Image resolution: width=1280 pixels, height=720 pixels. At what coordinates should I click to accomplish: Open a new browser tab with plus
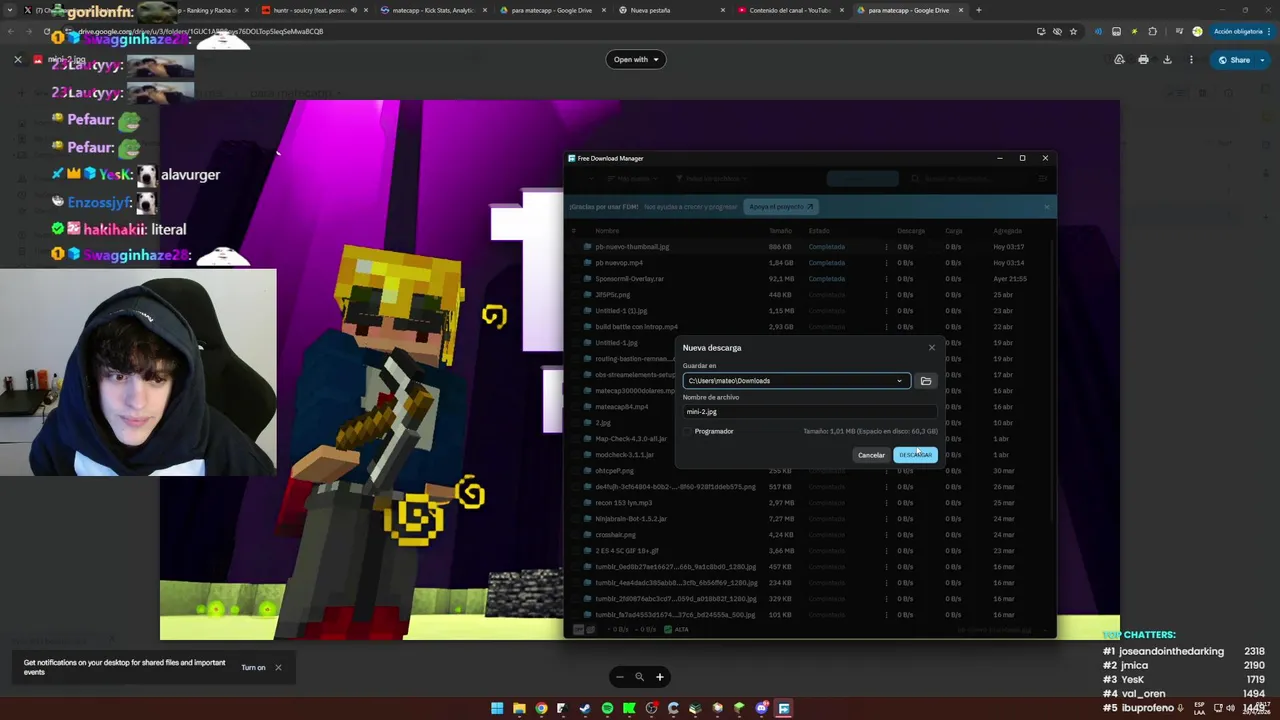(978, 10)
